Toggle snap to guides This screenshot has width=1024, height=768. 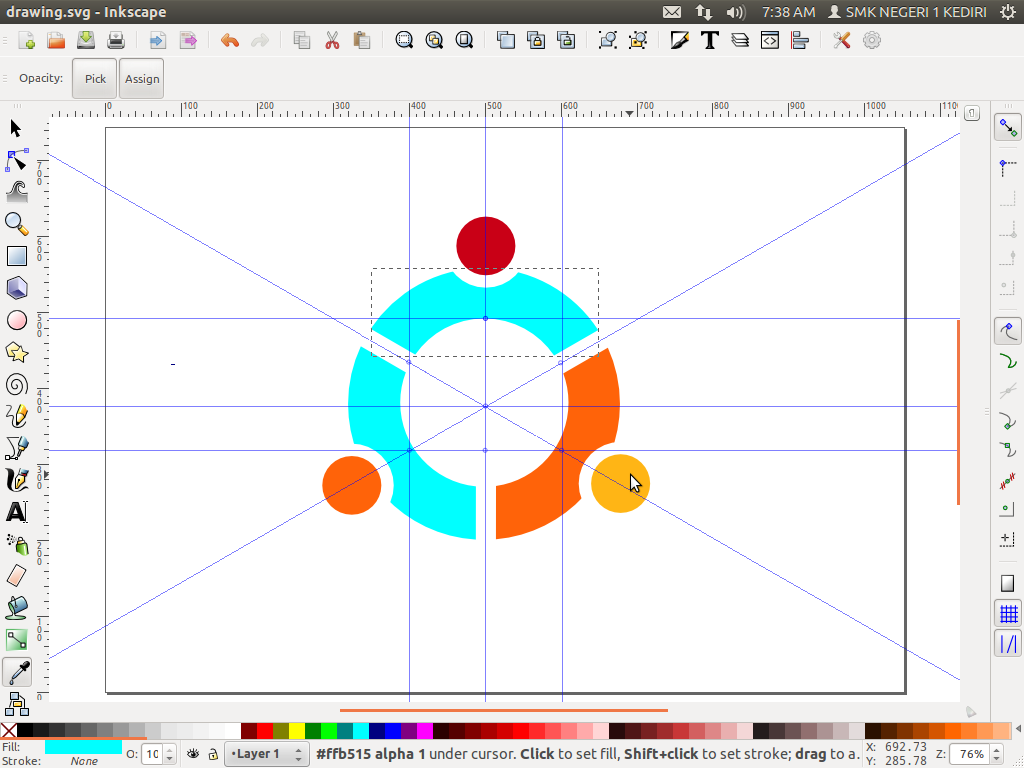tap(1008, 644)
